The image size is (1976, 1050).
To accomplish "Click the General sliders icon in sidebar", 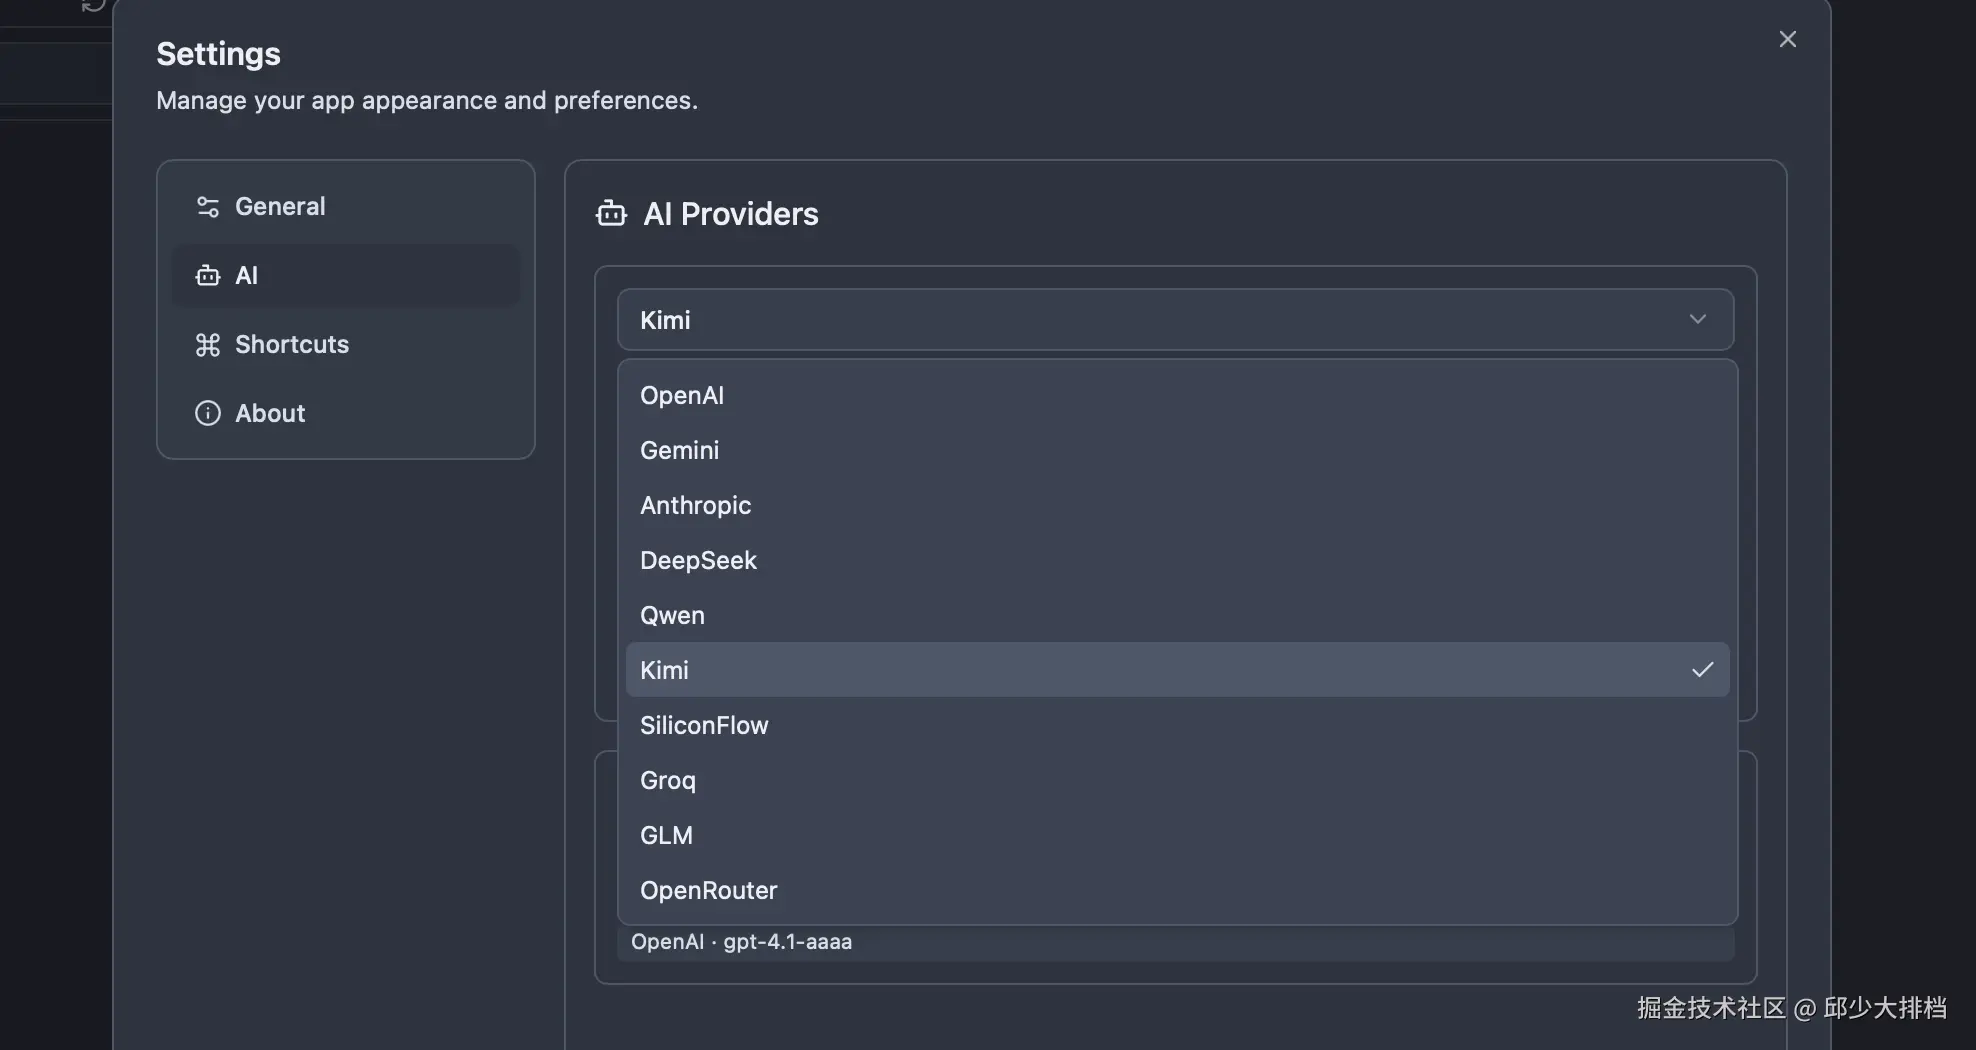I will [208, 207].
